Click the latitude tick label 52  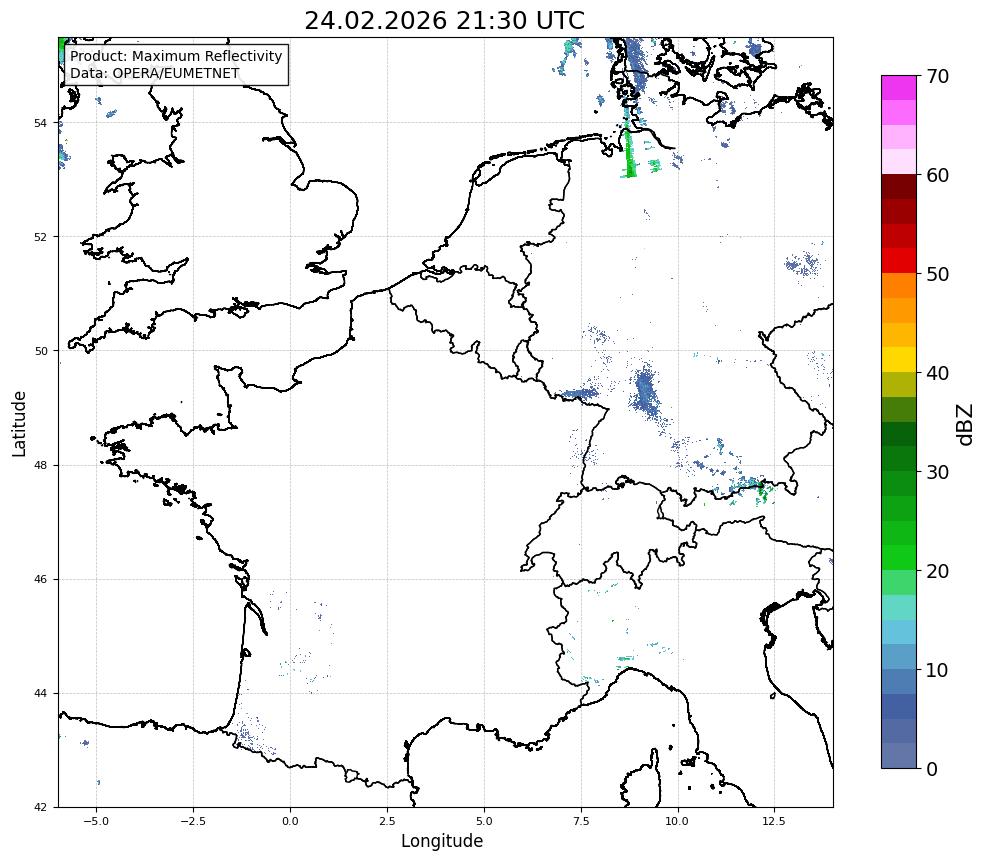click(x=40, y=237)
